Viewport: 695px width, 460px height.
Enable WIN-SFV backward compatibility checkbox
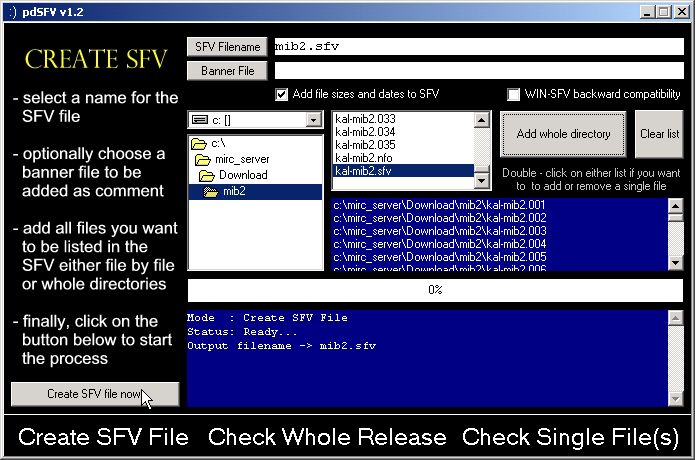pos(513,94)
